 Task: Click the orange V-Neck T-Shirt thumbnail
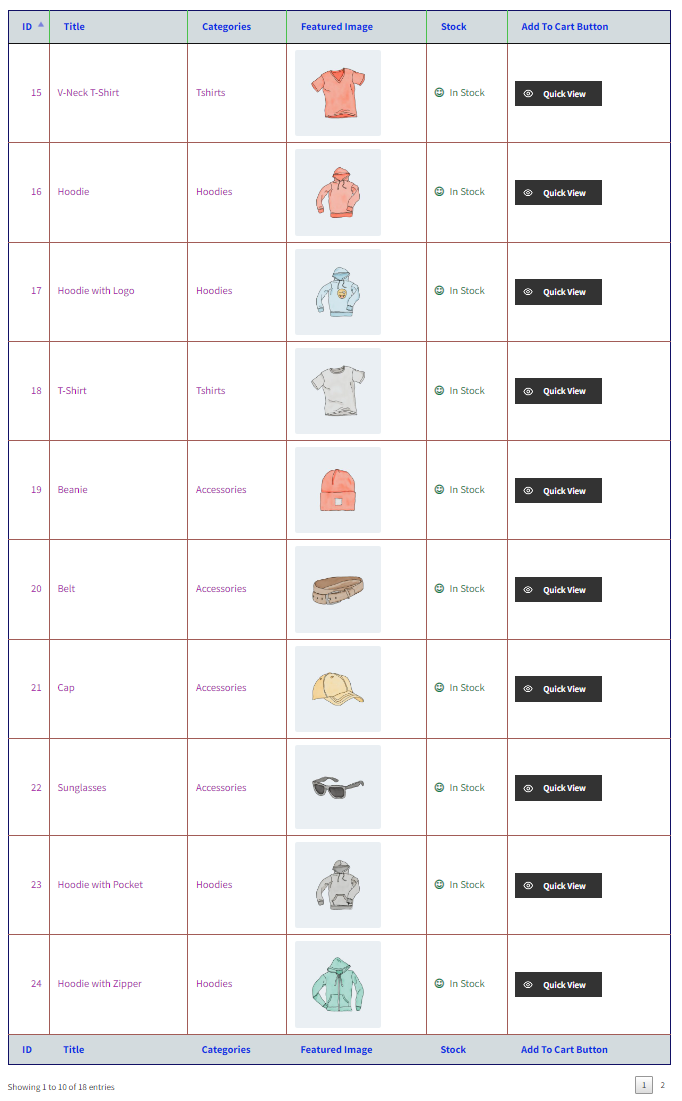[x=338, y=93]
